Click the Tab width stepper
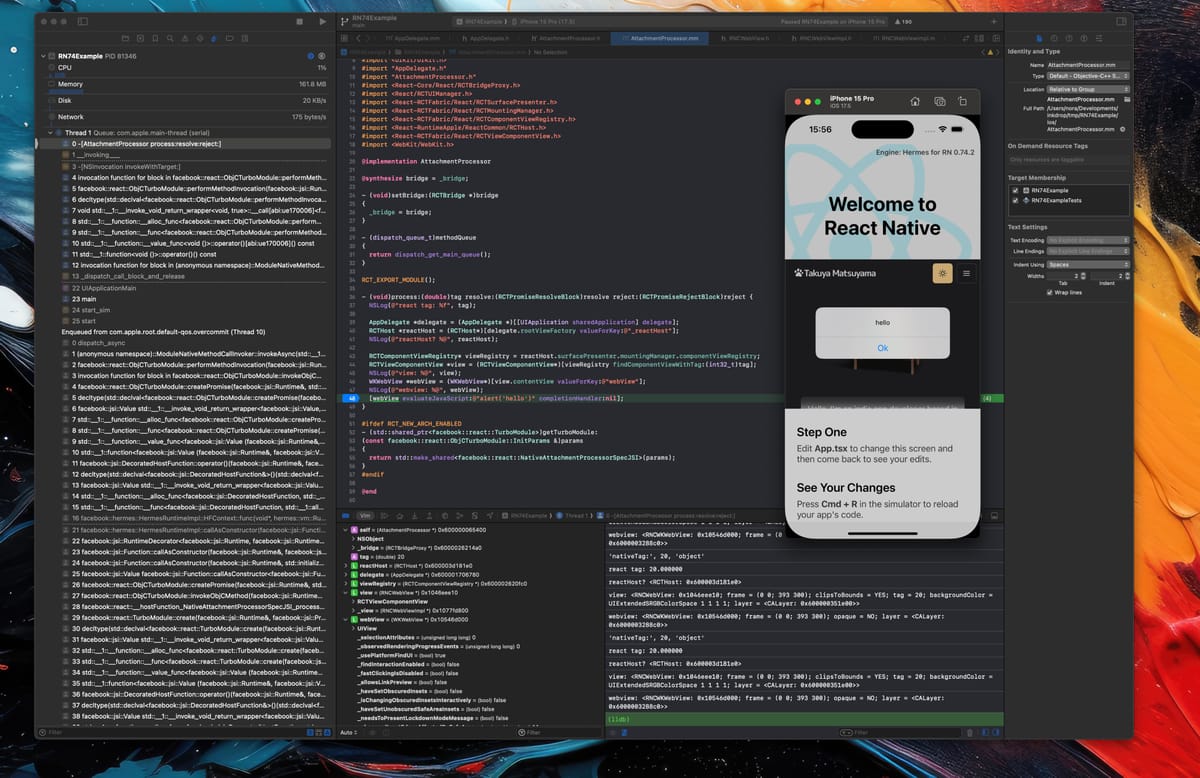 coord(1083,276)
